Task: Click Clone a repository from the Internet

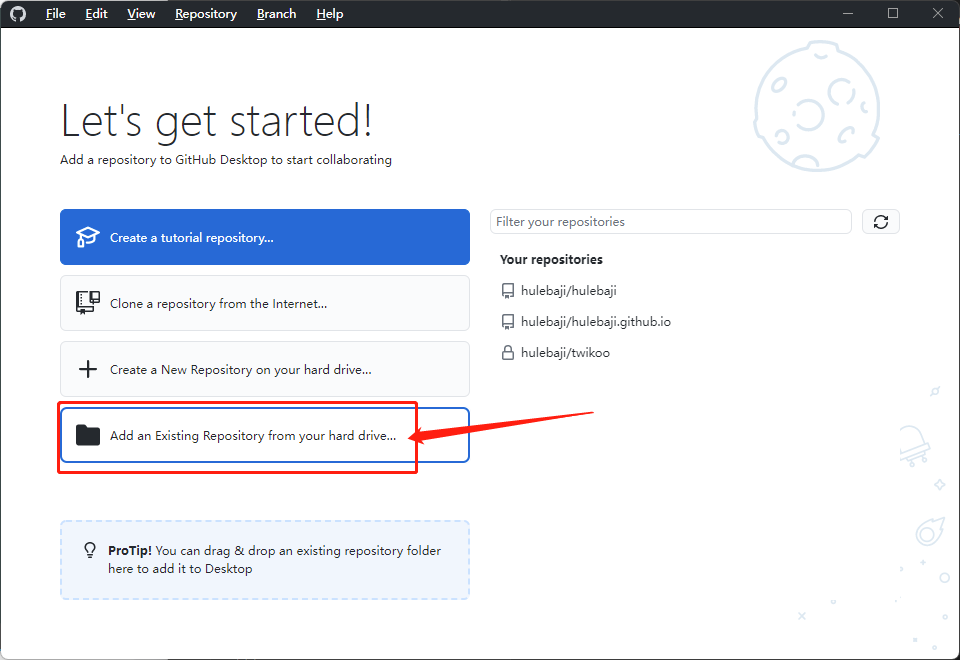Action: (x=264, y=303)
